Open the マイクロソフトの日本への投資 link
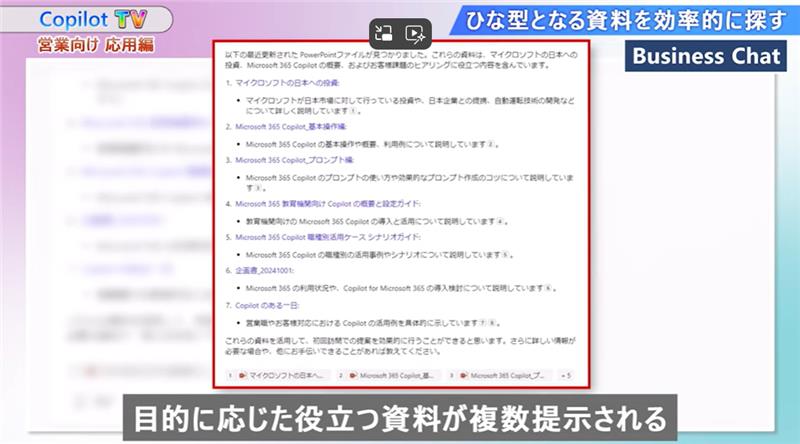 [x=287, y=83]
